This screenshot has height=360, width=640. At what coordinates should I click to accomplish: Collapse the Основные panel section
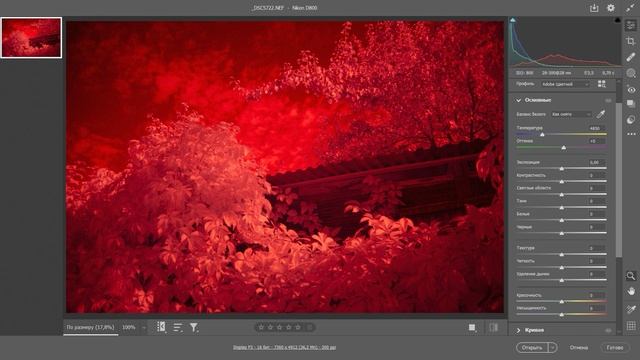(518, 100)
